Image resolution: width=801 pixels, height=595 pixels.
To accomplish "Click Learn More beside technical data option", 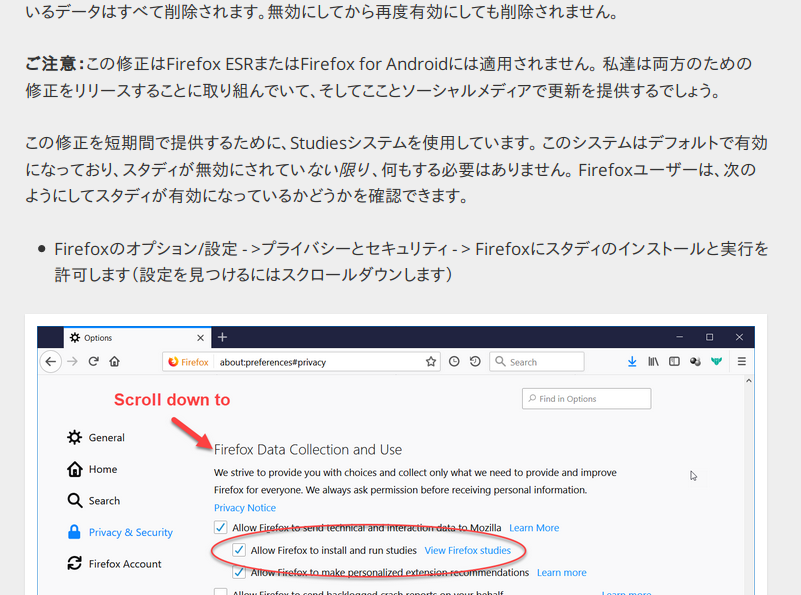I will 534,528.
